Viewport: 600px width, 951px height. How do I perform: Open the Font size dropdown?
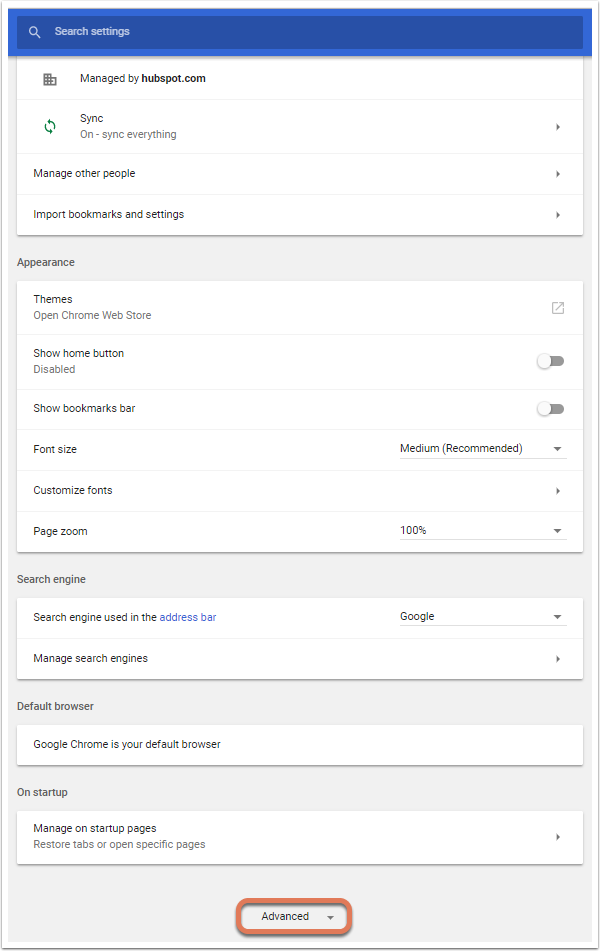coord(483,449)
